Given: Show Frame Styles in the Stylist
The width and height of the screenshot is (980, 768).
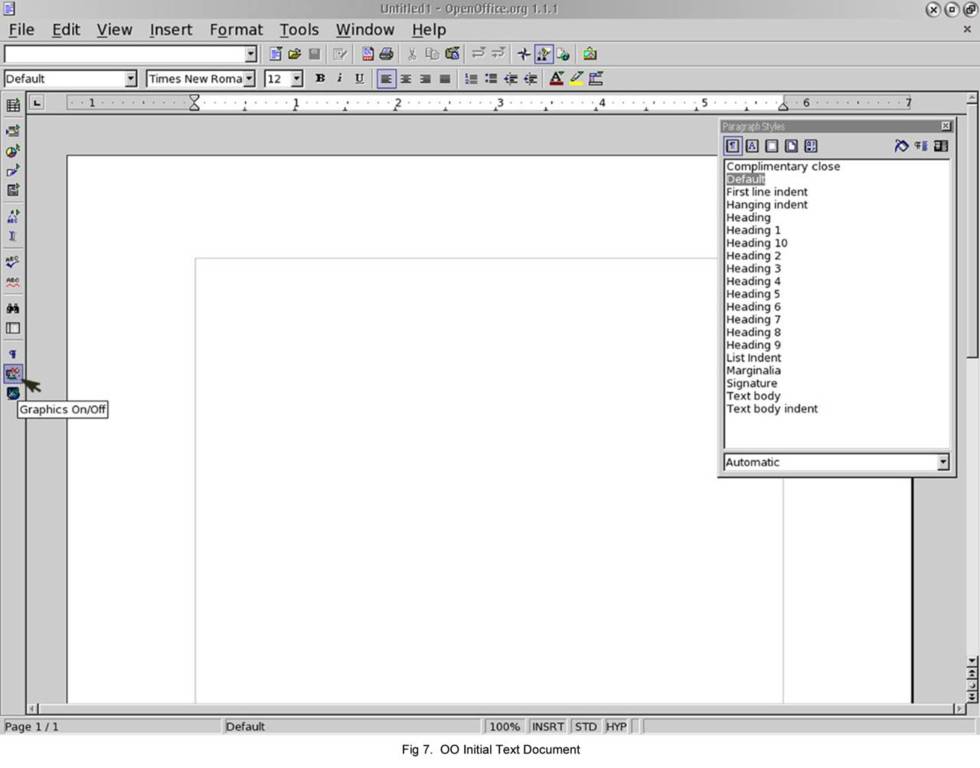Looking at the screenshot, I should tap(772, 146).
